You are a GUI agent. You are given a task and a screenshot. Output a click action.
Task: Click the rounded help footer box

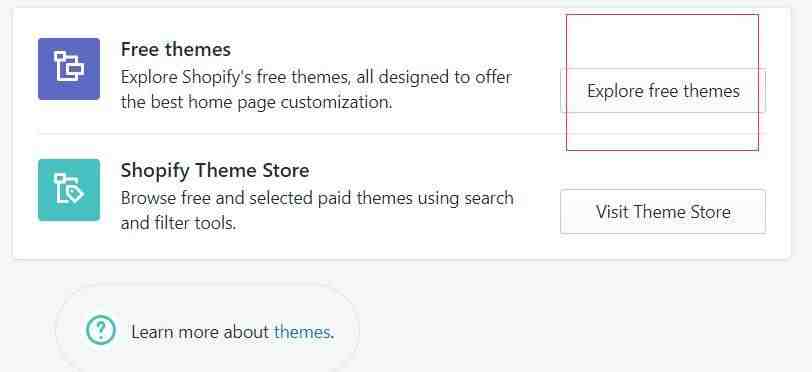(x=207, y=330)
